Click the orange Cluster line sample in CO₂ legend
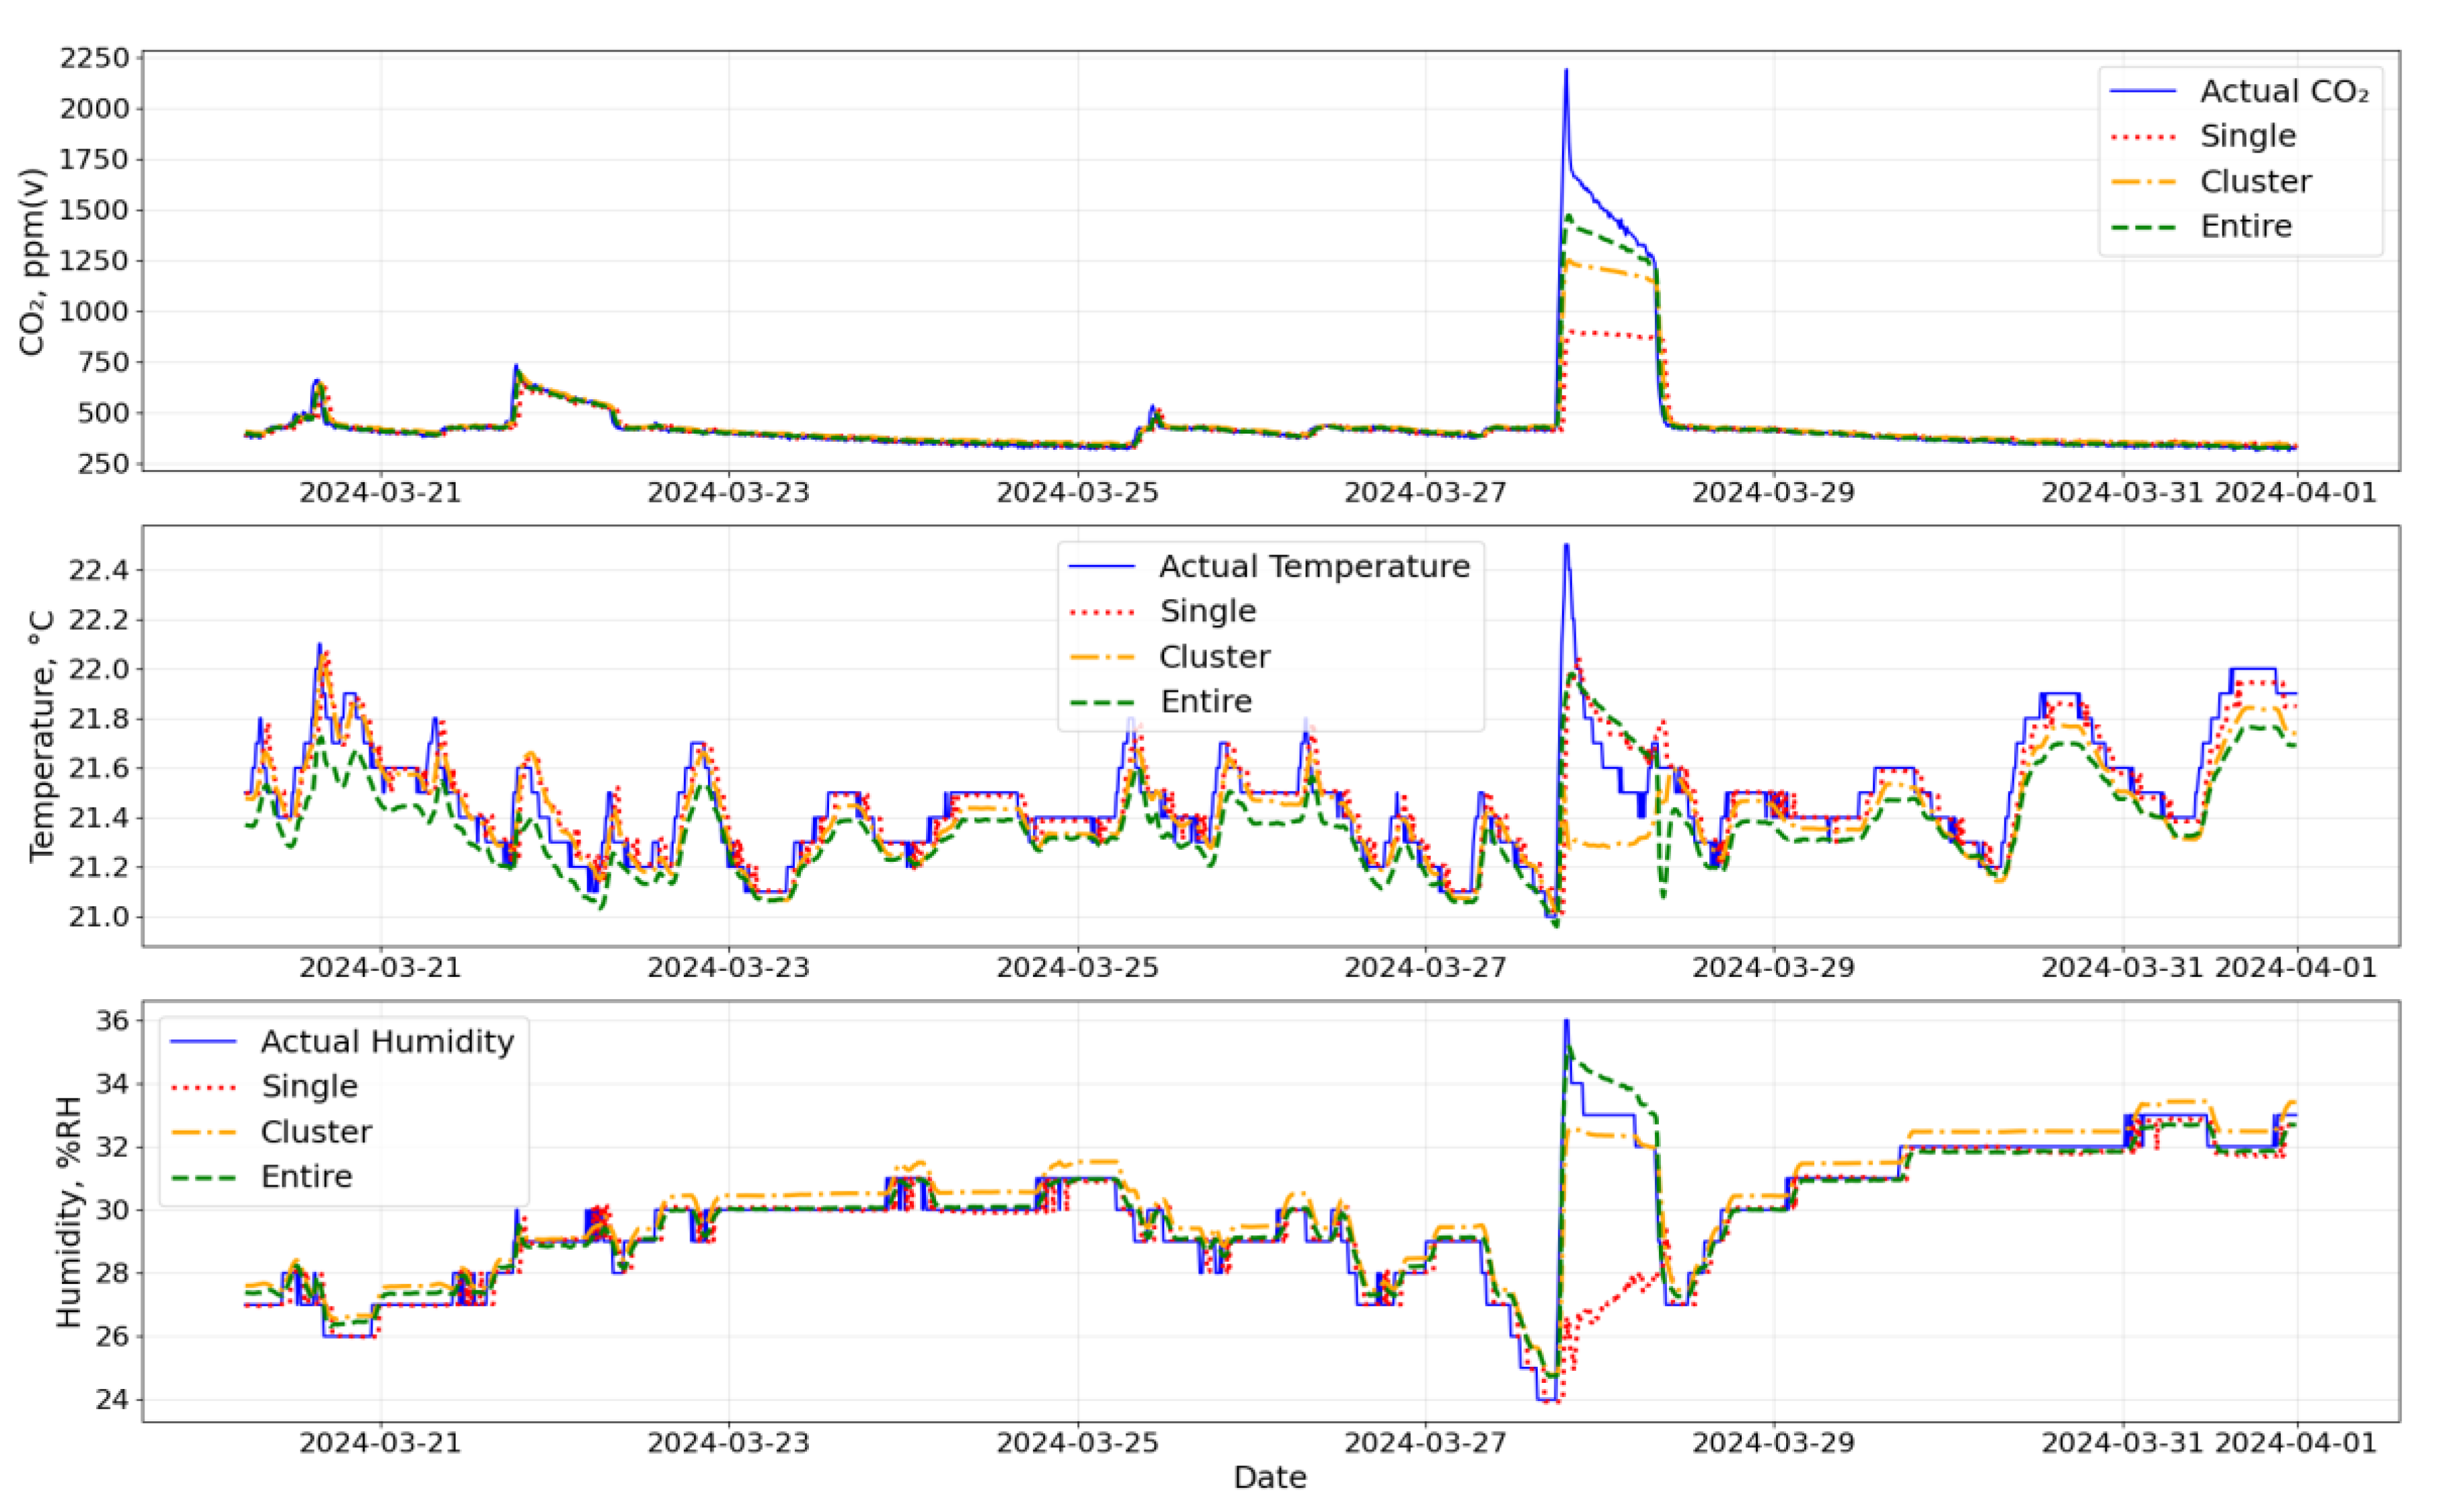 pyautogui.click(x=2143, y=182)
